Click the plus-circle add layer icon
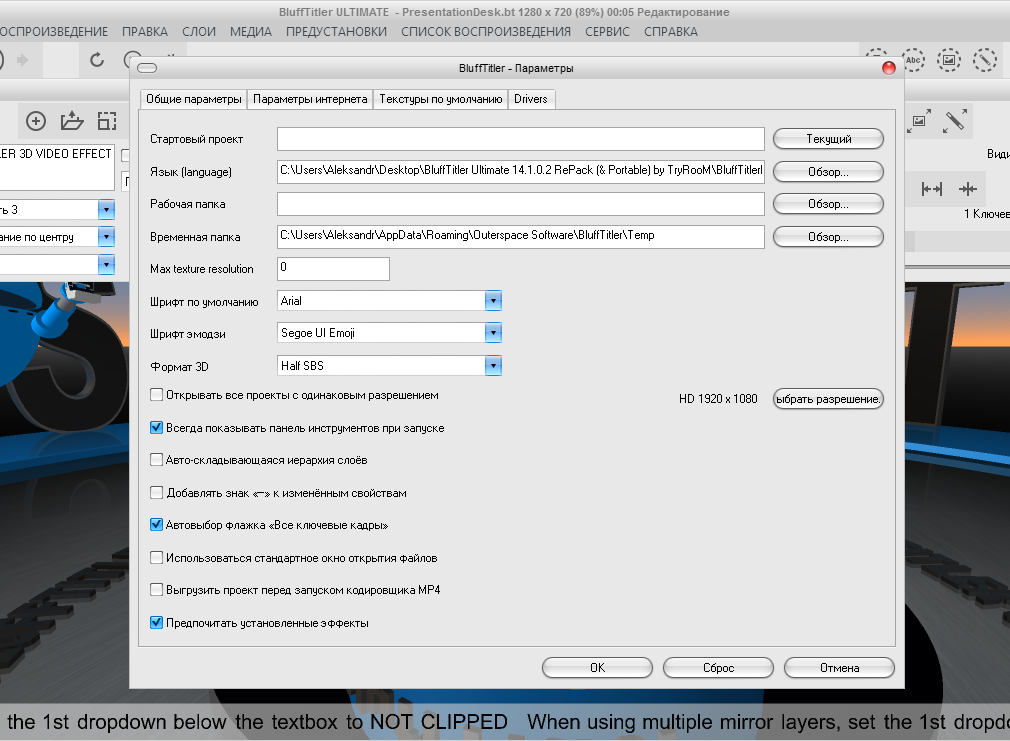 (x=35, y=120)
